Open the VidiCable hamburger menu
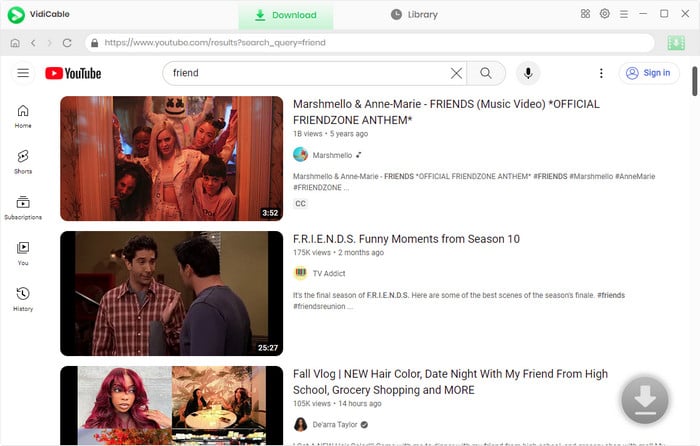700x446 pixels. point(624,14)
